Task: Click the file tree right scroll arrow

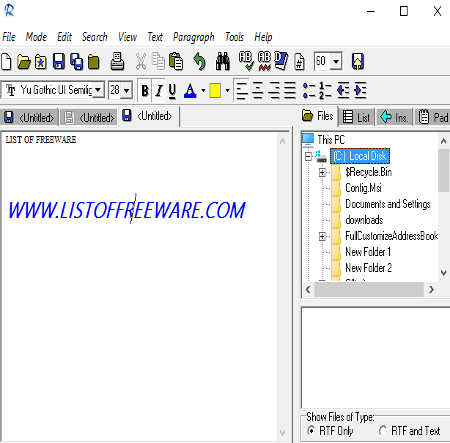Action: 431,289
